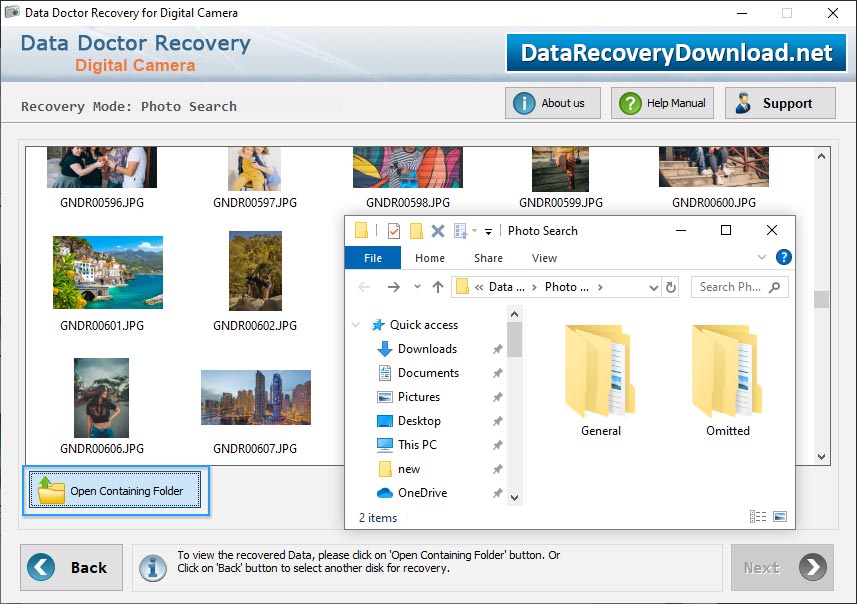This screenshot has width=857, height=604.
Task: Open the About us info button
Action: pos(553,103)
